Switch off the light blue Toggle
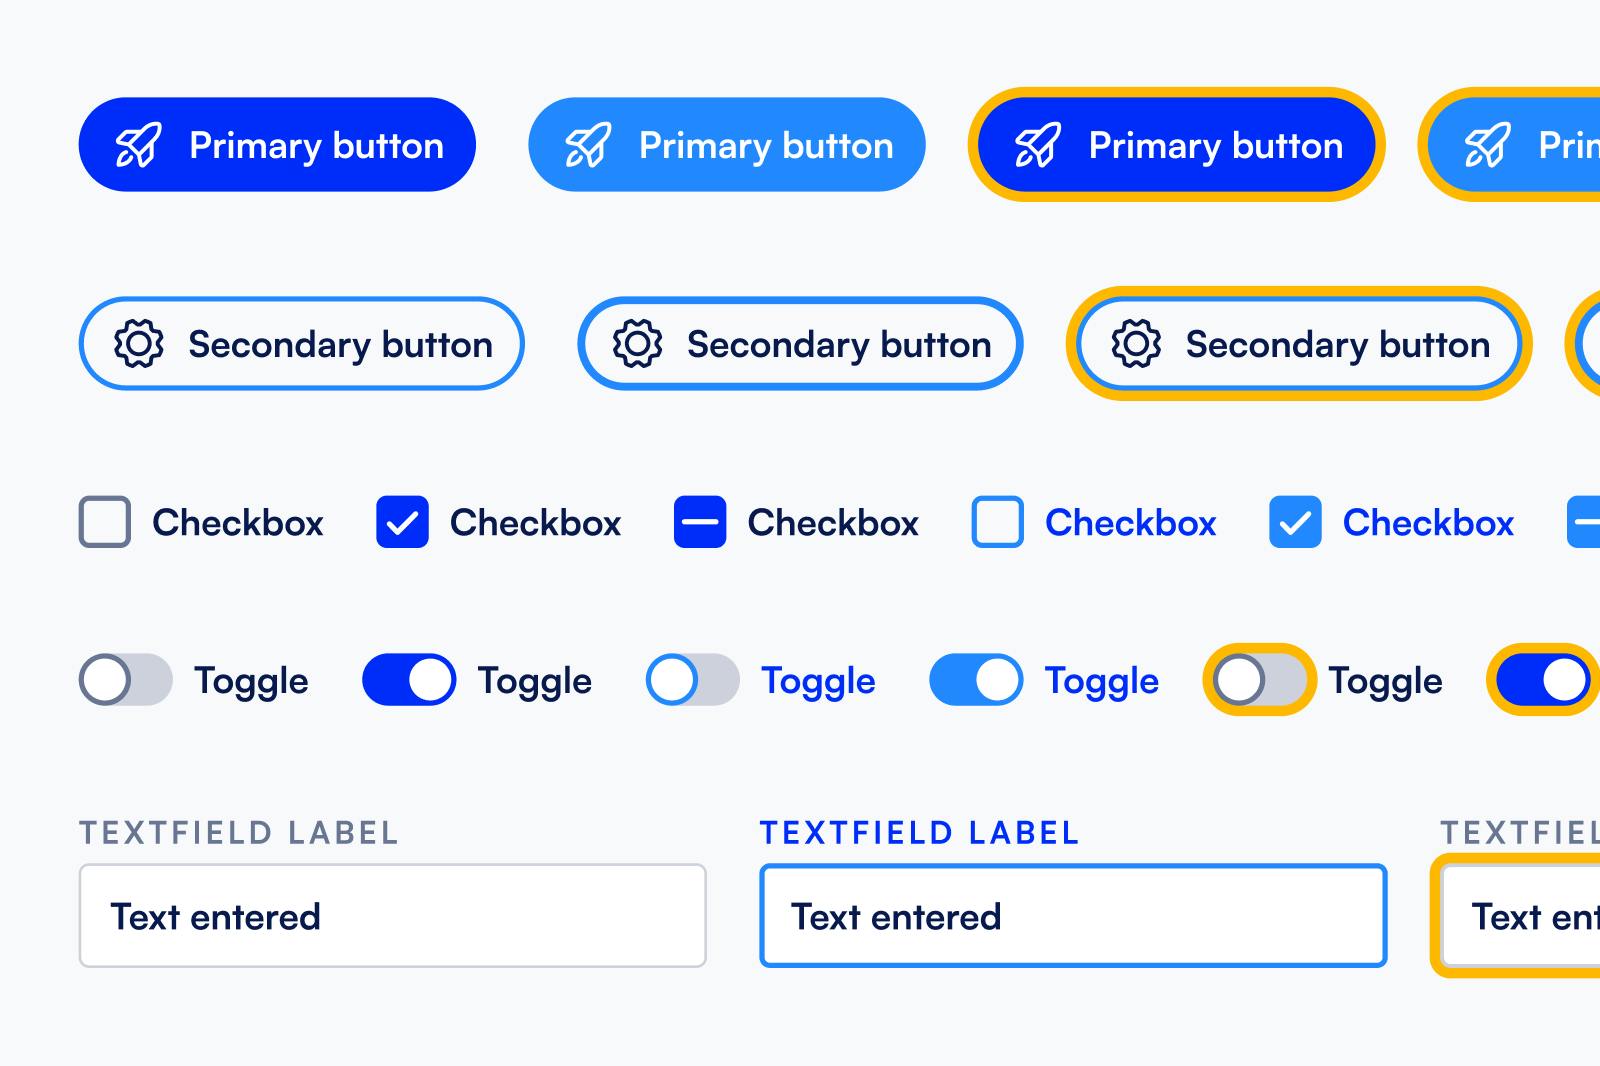1600x1066 pixels. [975, 680]
